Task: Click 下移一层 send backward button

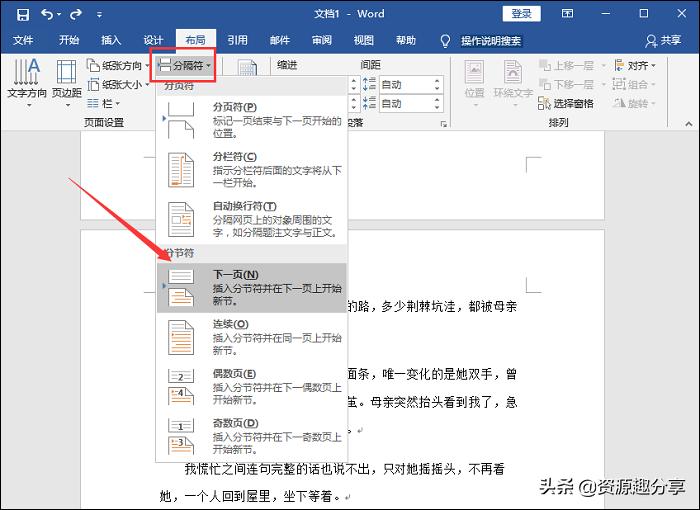Action: click(567, 84)
